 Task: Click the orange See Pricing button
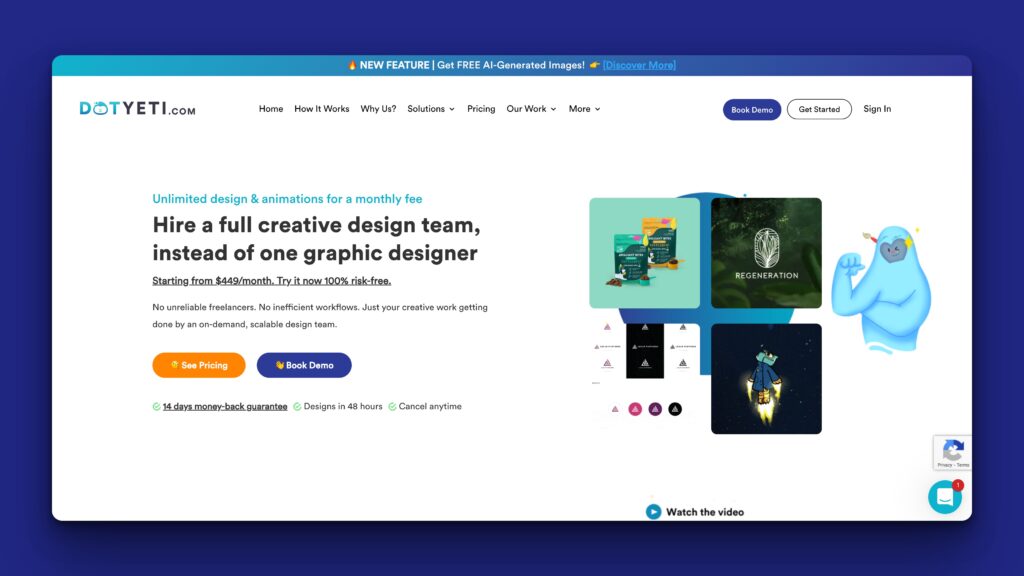(199, 365)
